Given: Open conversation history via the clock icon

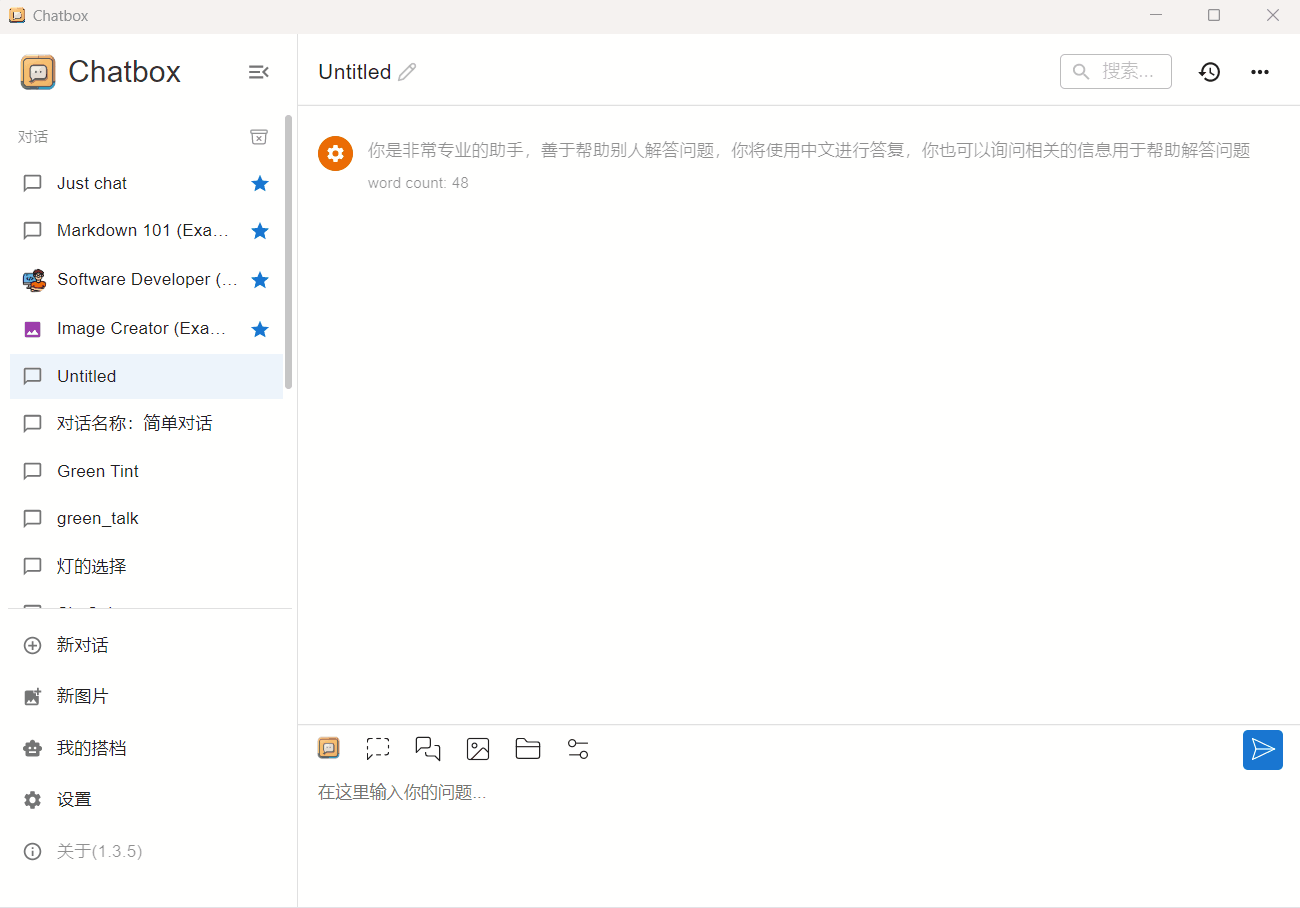Looking at the screenshot, I should pyautogui.click(x=1209, y=71).
